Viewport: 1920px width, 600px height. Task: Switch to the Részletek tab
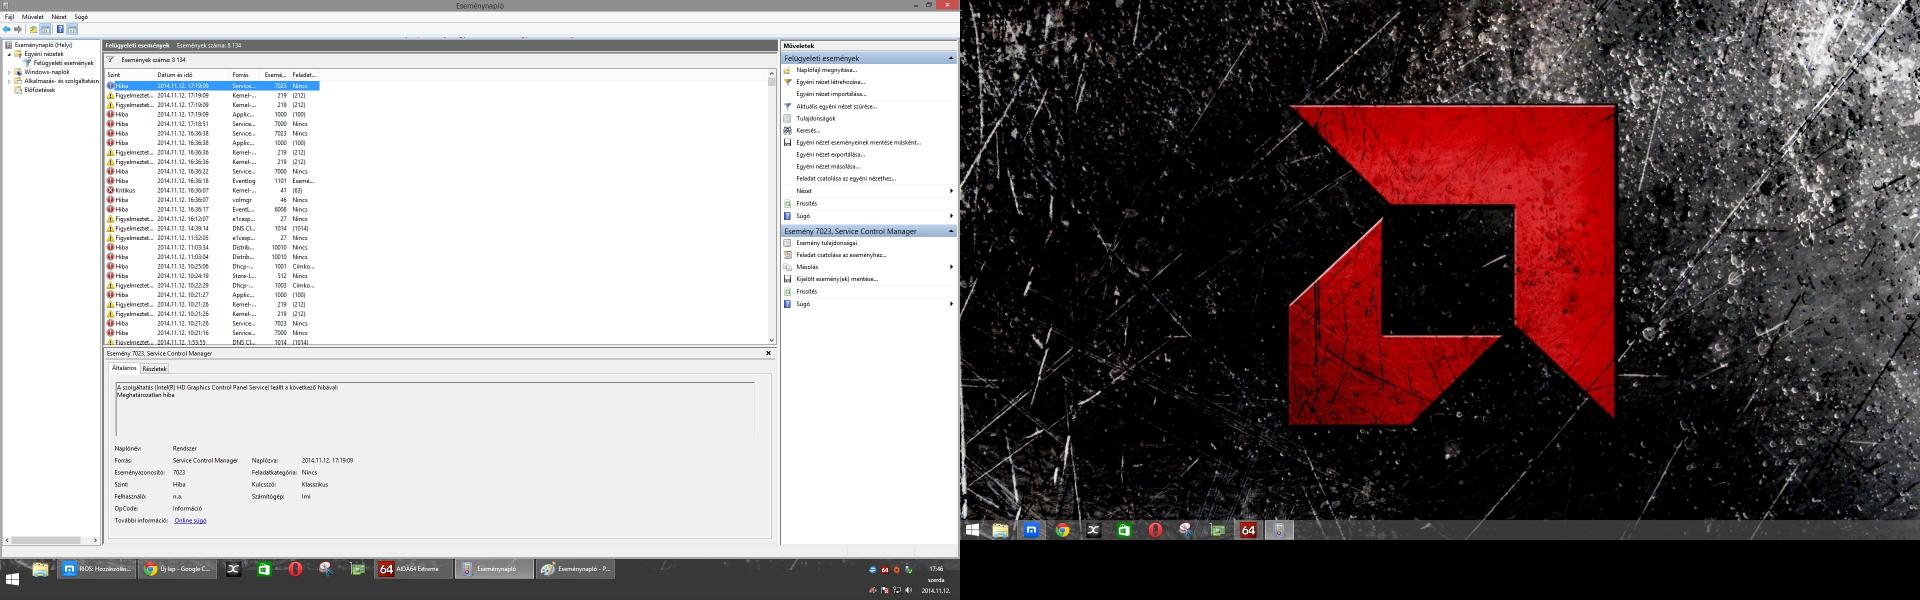[154, 369]
